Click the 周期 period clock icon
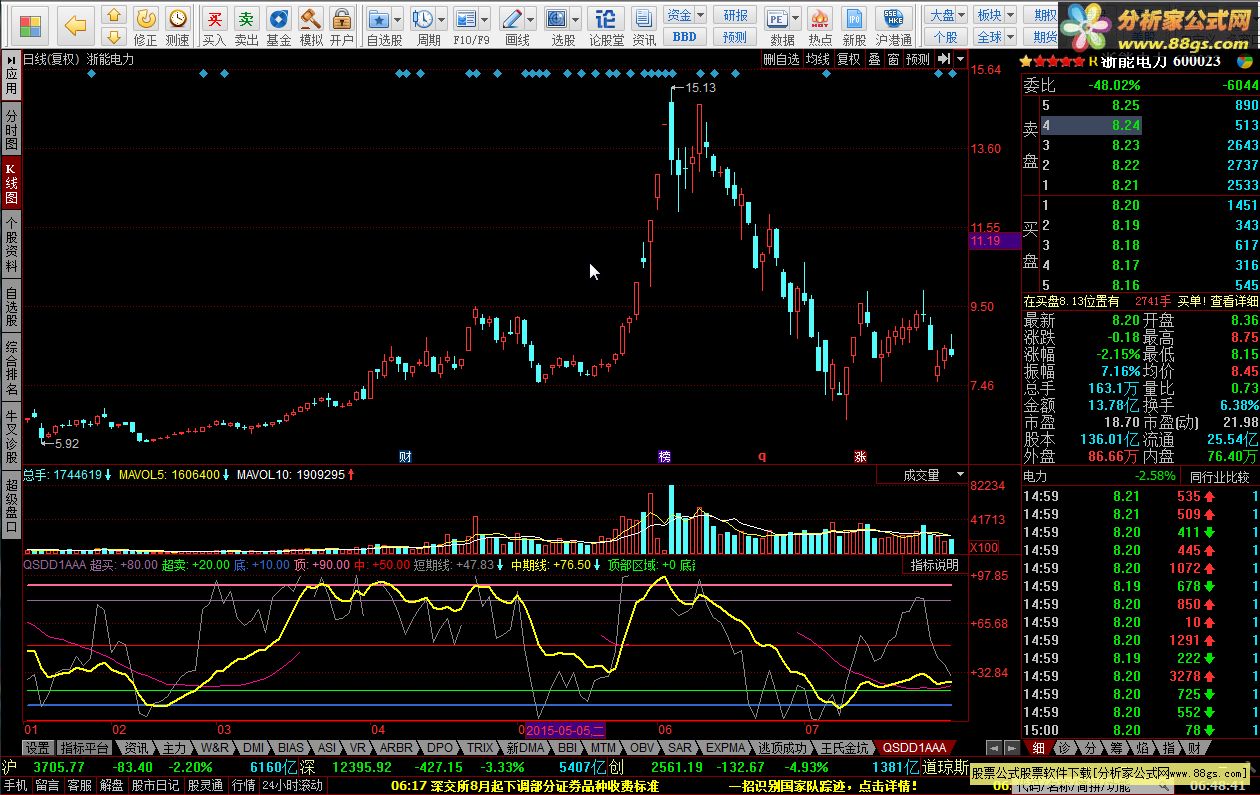The height and width of the screenshot is (795, 1260). click(423, 18)
